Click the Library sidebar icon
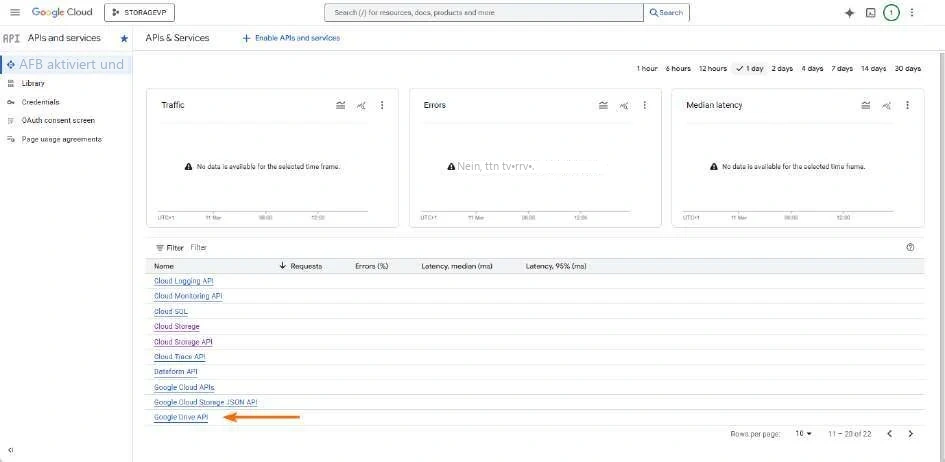Screen dimensions: 945x462 [x=10, y=84]
